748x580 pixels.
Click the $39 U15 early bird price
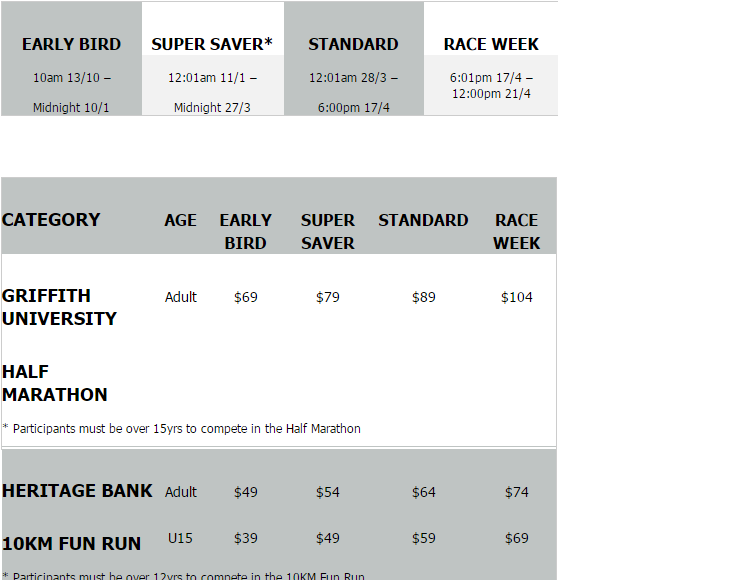coord(246,539)
